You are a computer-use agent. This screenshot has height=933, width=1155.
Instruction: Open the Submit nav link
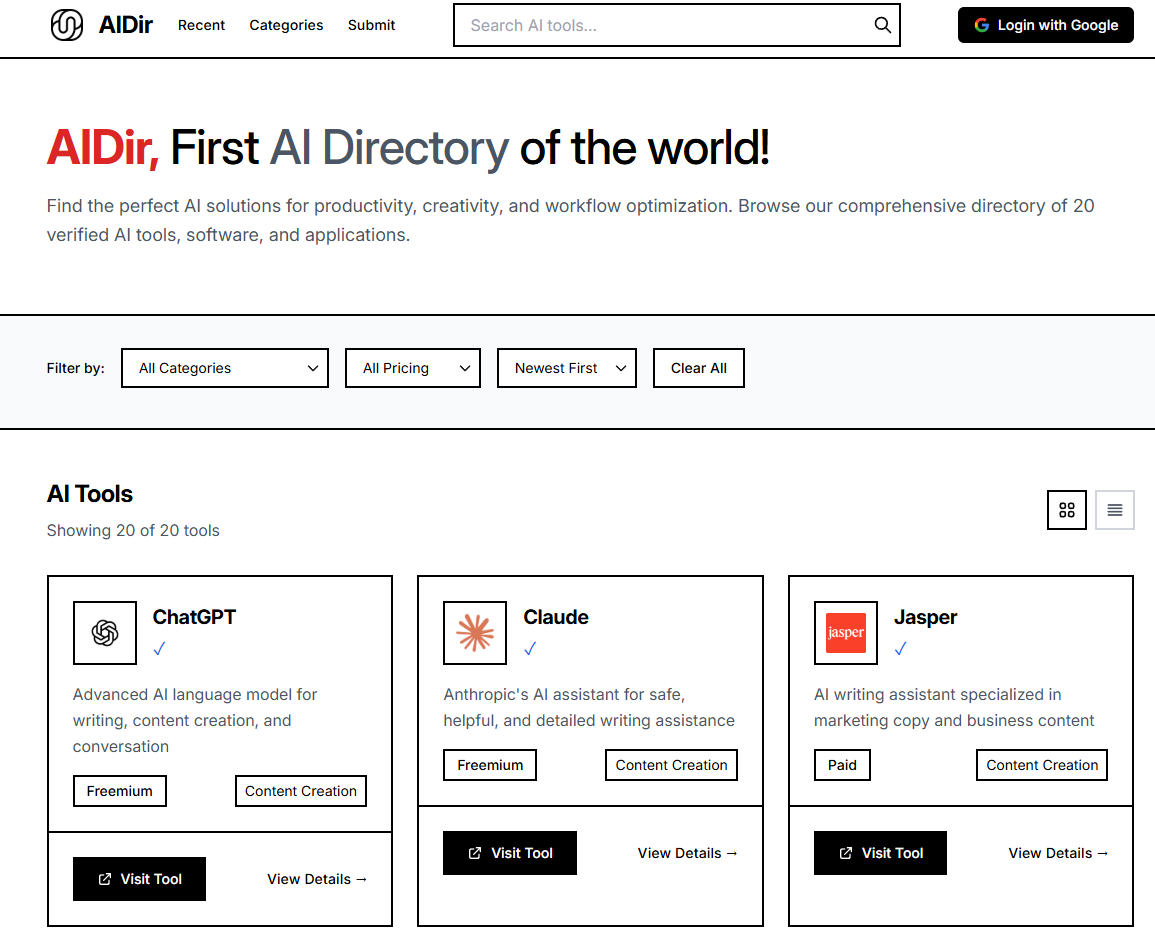[371, 25]
